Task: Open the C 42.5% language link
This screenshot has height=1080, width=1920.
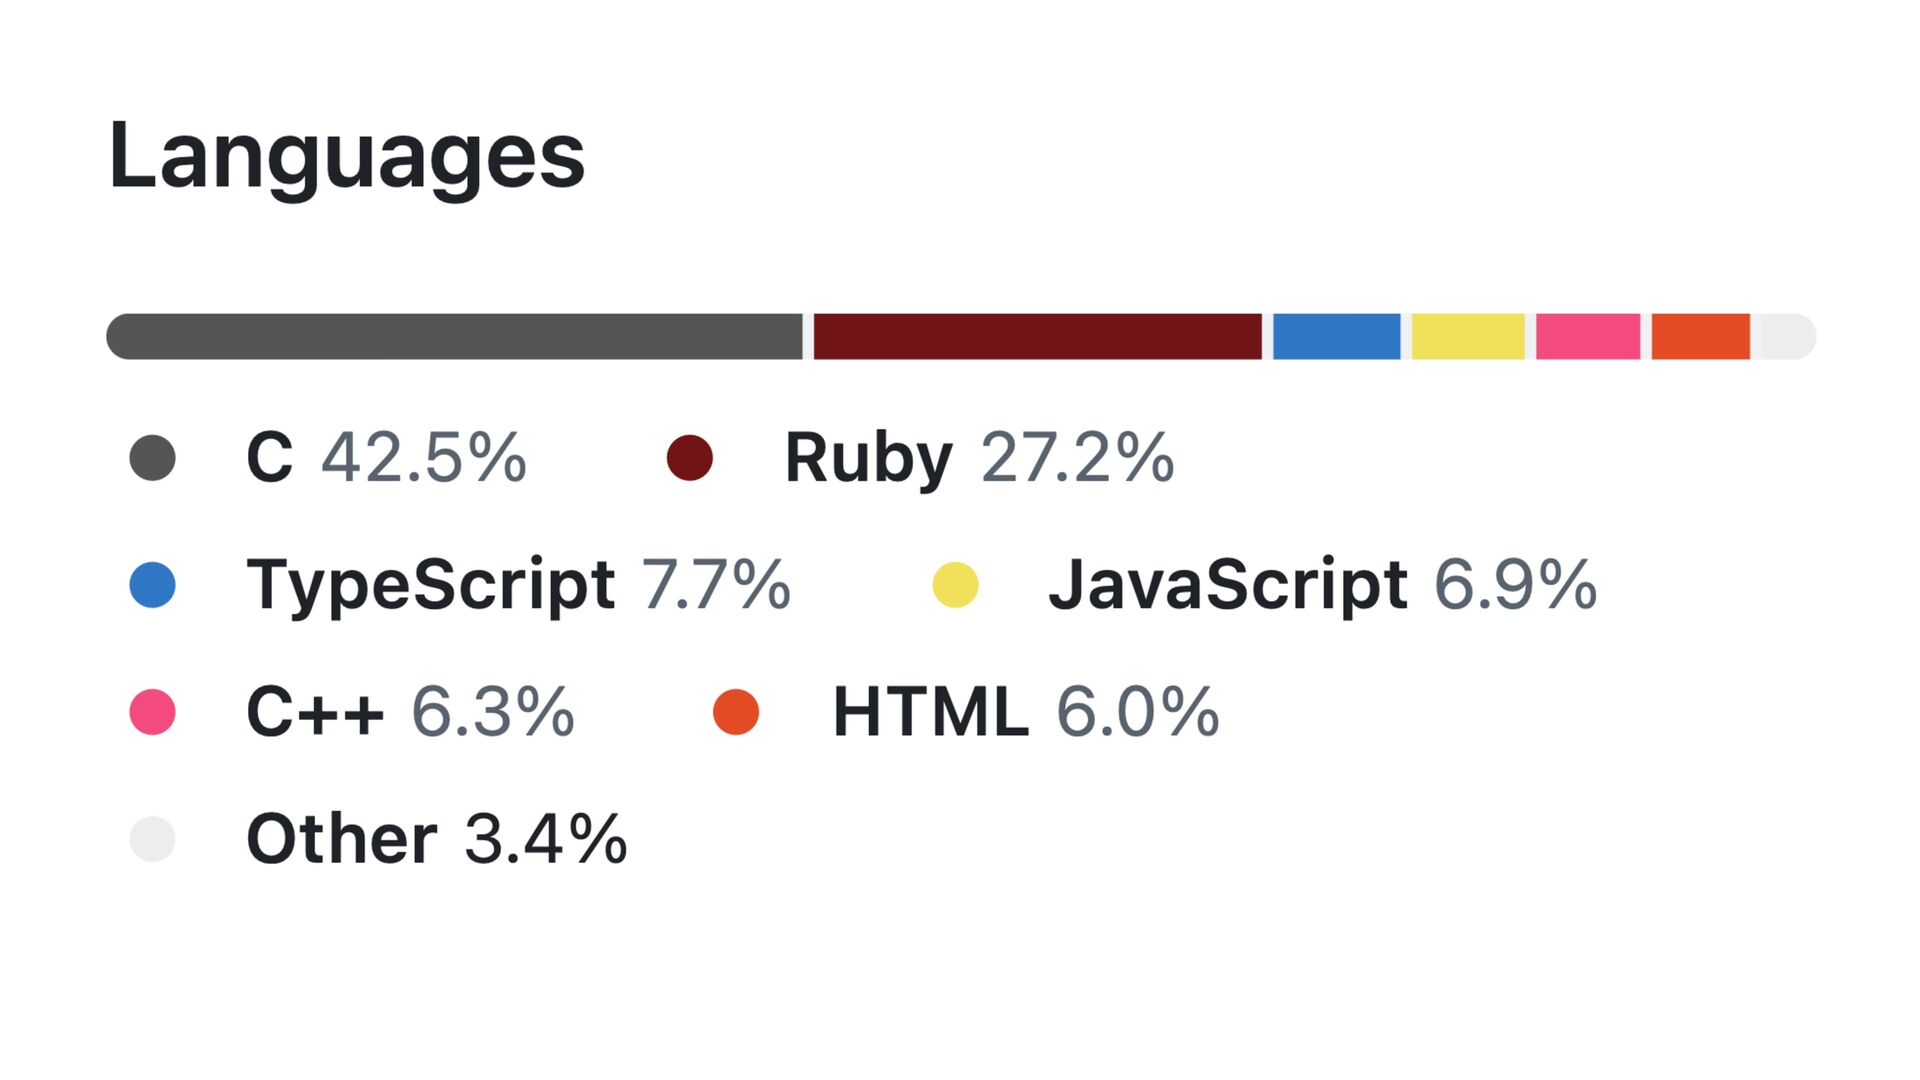Action: [386, 458]
